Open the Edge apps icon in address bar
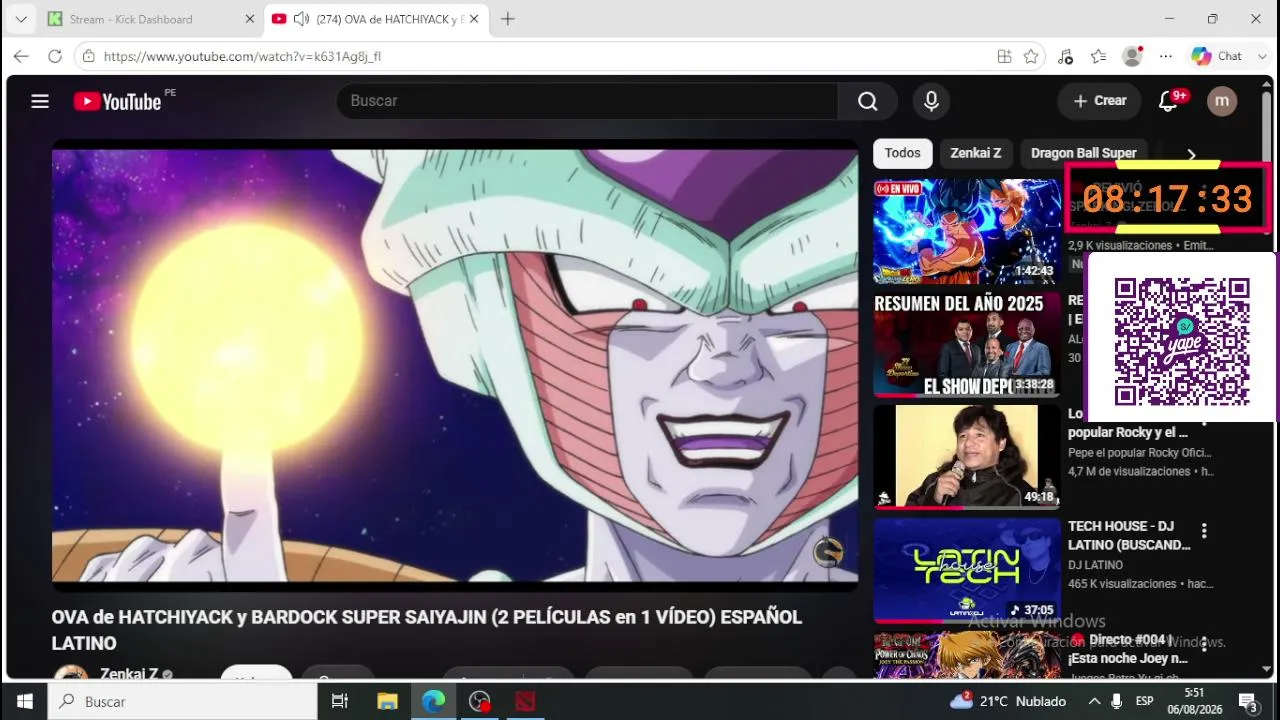Screen dimensions: 1280x720 click(1005, 56)
